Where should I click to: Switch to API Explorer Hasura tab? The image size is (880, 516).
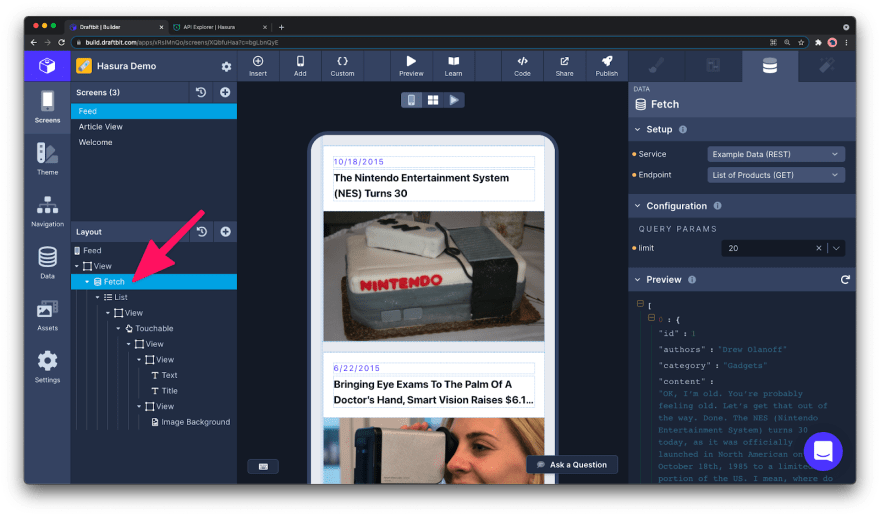(x=219, y=27)
